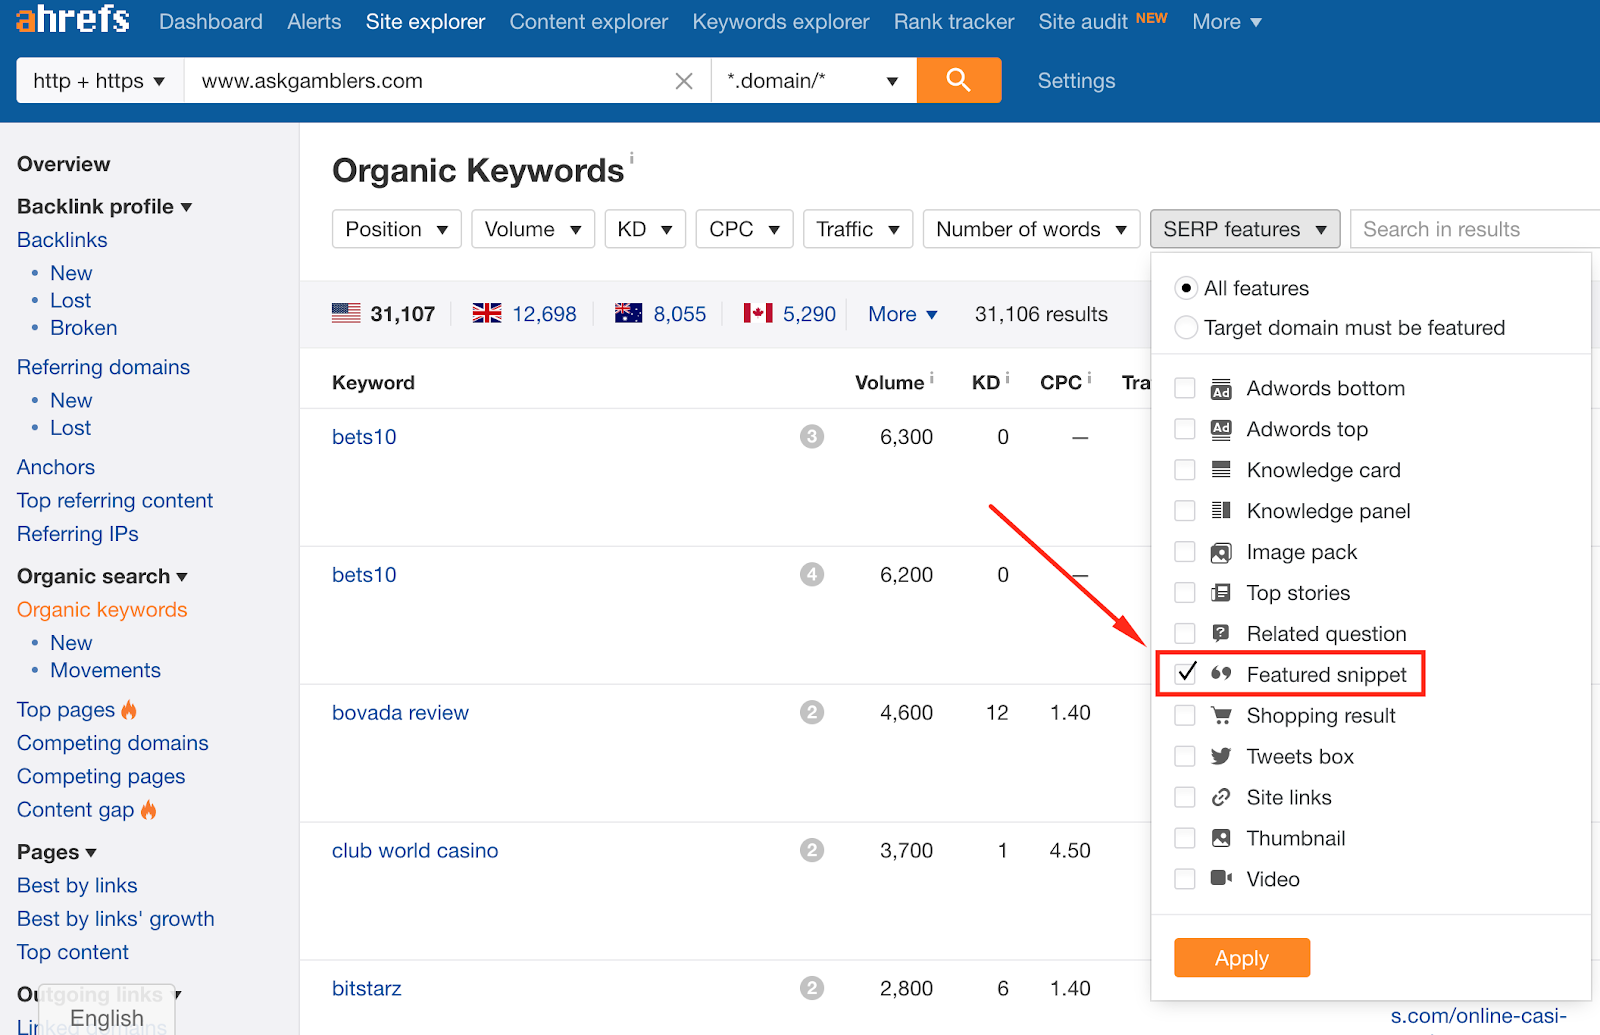Open Alerts in the top navigation
Viewport: 1600px width, 1035px height.
point(314,21)
